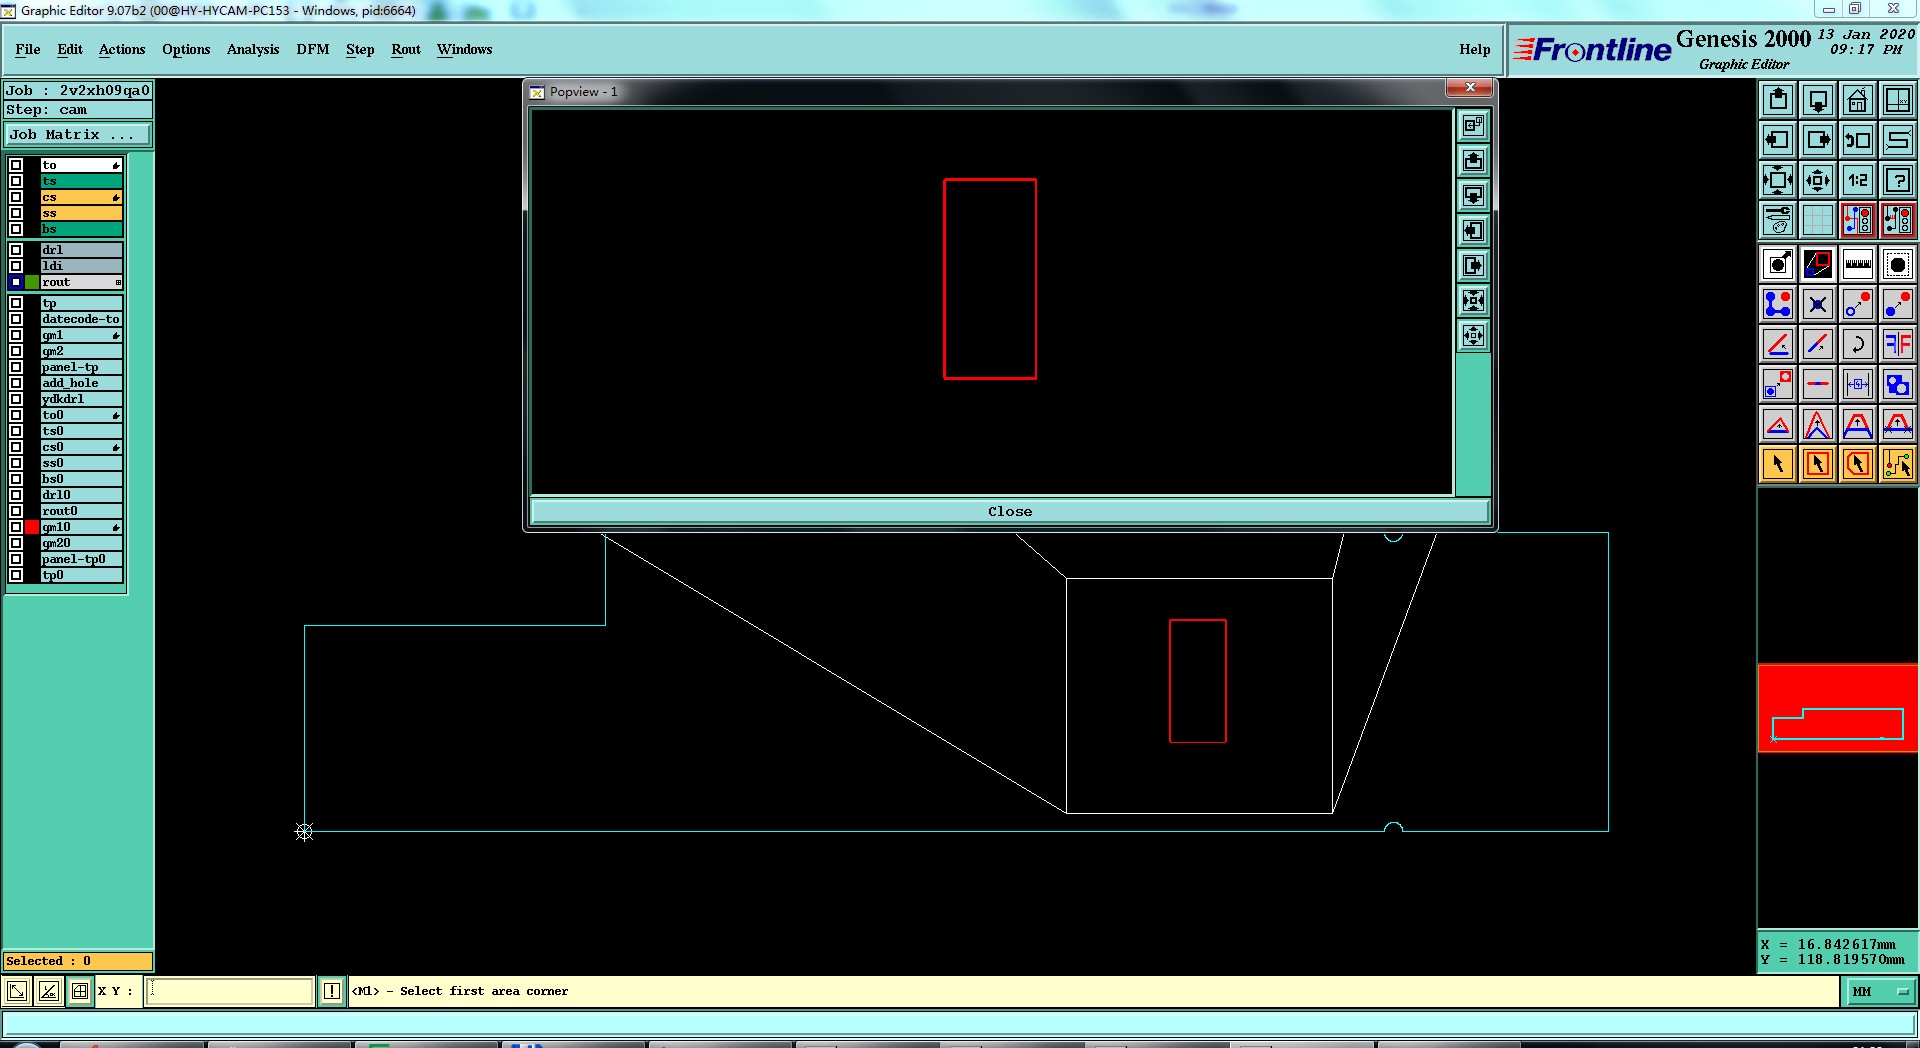Click the pan left view icon
Image resolution: width=1920 pixels, height=1048 pixels.
pos(1778,140)
